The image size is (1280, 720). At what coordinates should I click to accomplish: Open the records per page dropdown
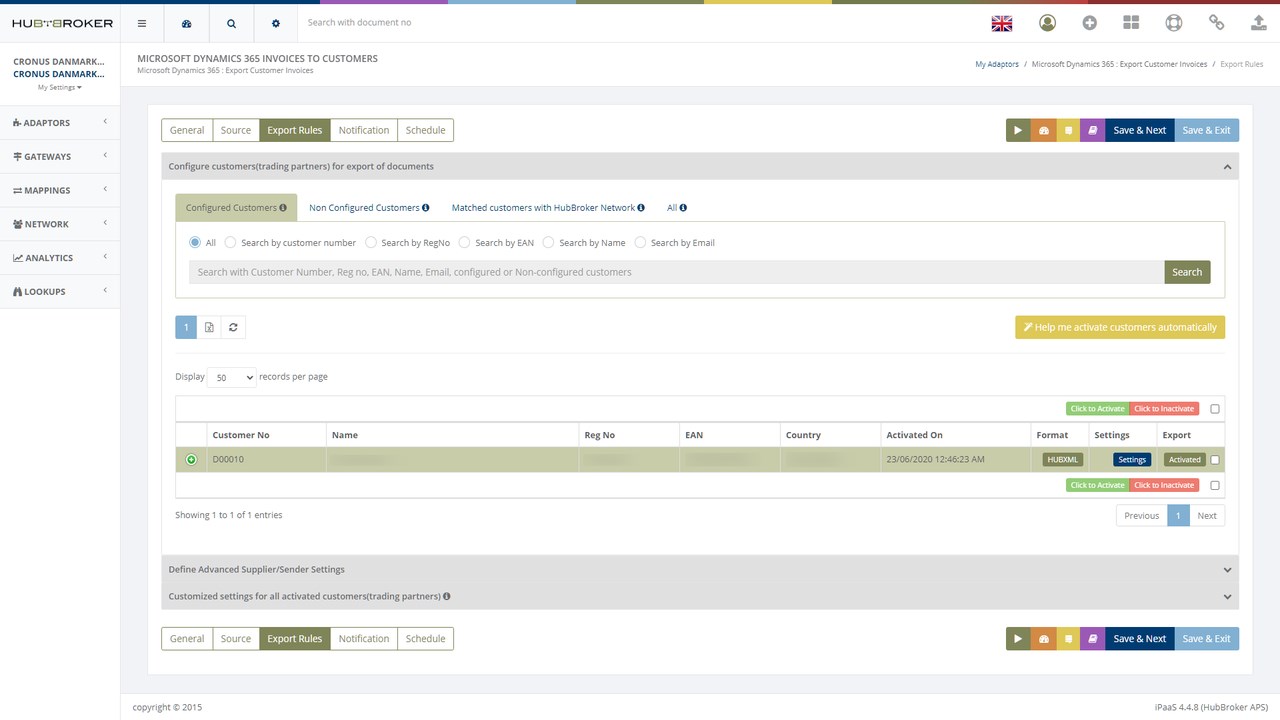231,377
